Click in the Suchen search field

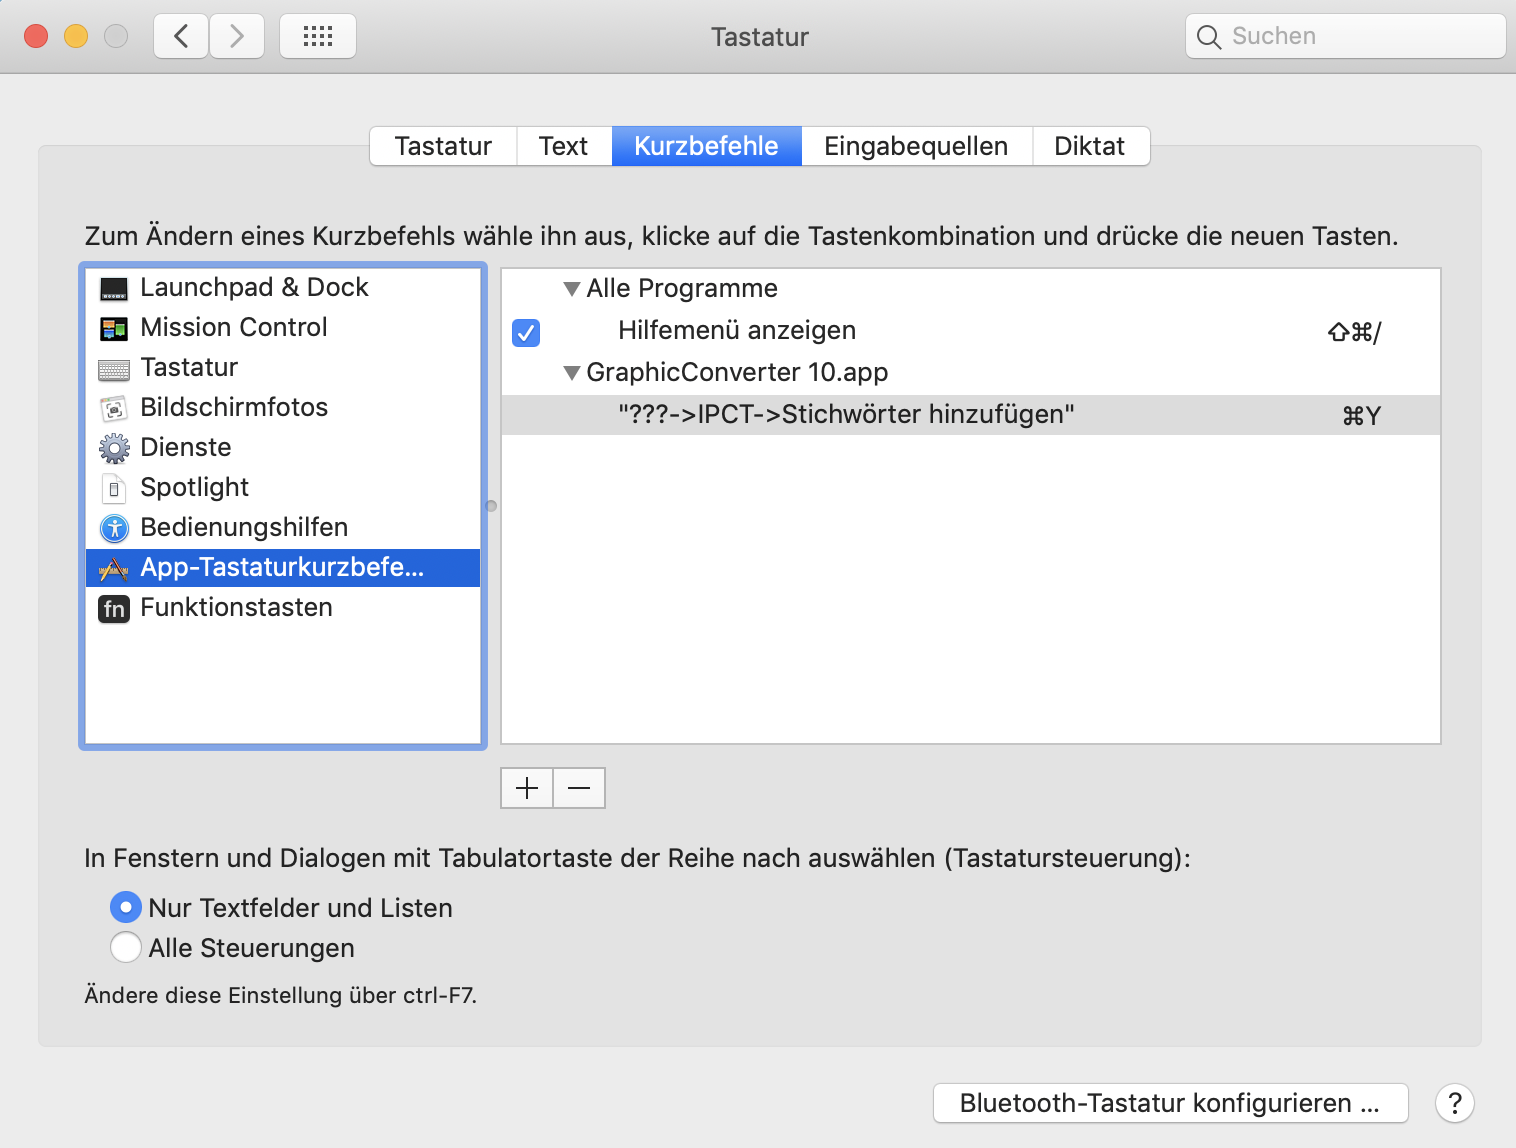pyautogui.click(x=1345, y=36)
